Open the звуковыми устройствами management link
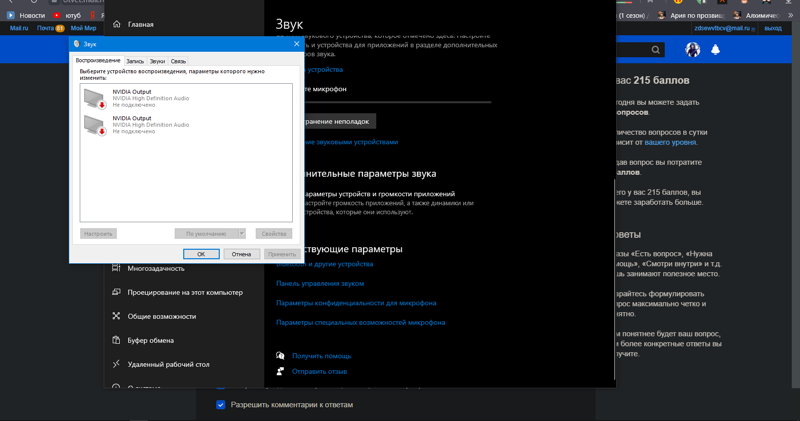This screenshot has height=421, width=800. pyautogui.click(x=352, y=142)
